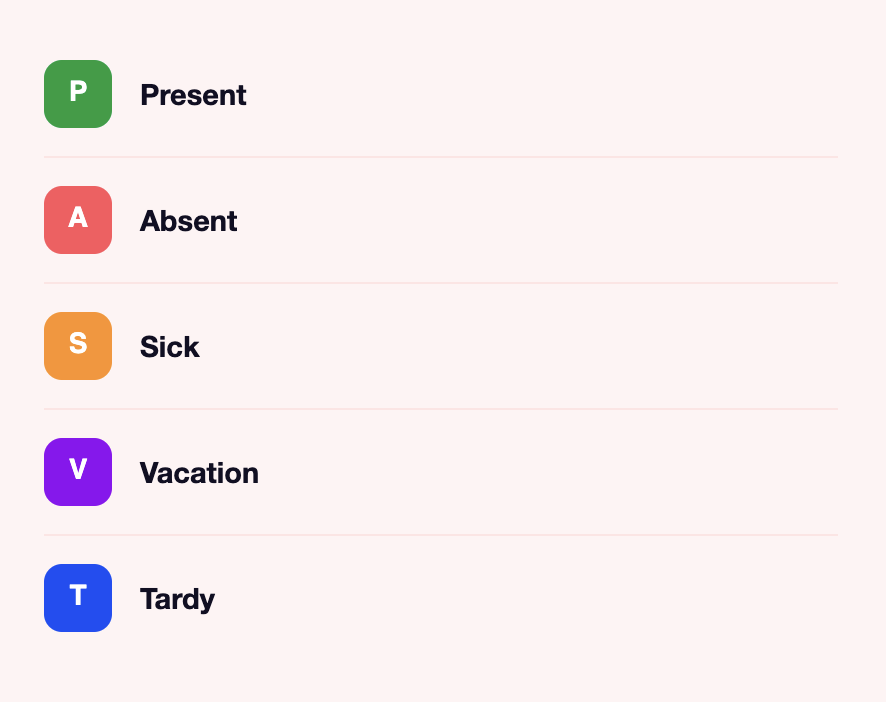Tap the blue T Tardy icon
The width and height of the screenshot is (886, 702).
pyautogui.click(x=78, y=598)
